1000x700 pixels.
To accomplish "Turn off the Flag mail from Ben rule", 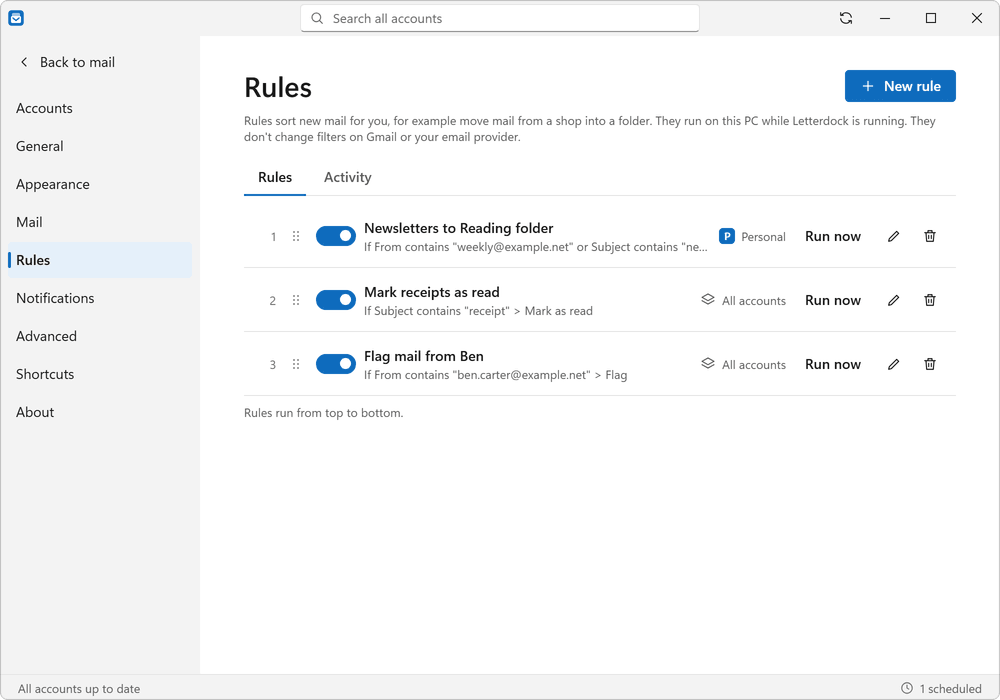I will pos(336,364).
